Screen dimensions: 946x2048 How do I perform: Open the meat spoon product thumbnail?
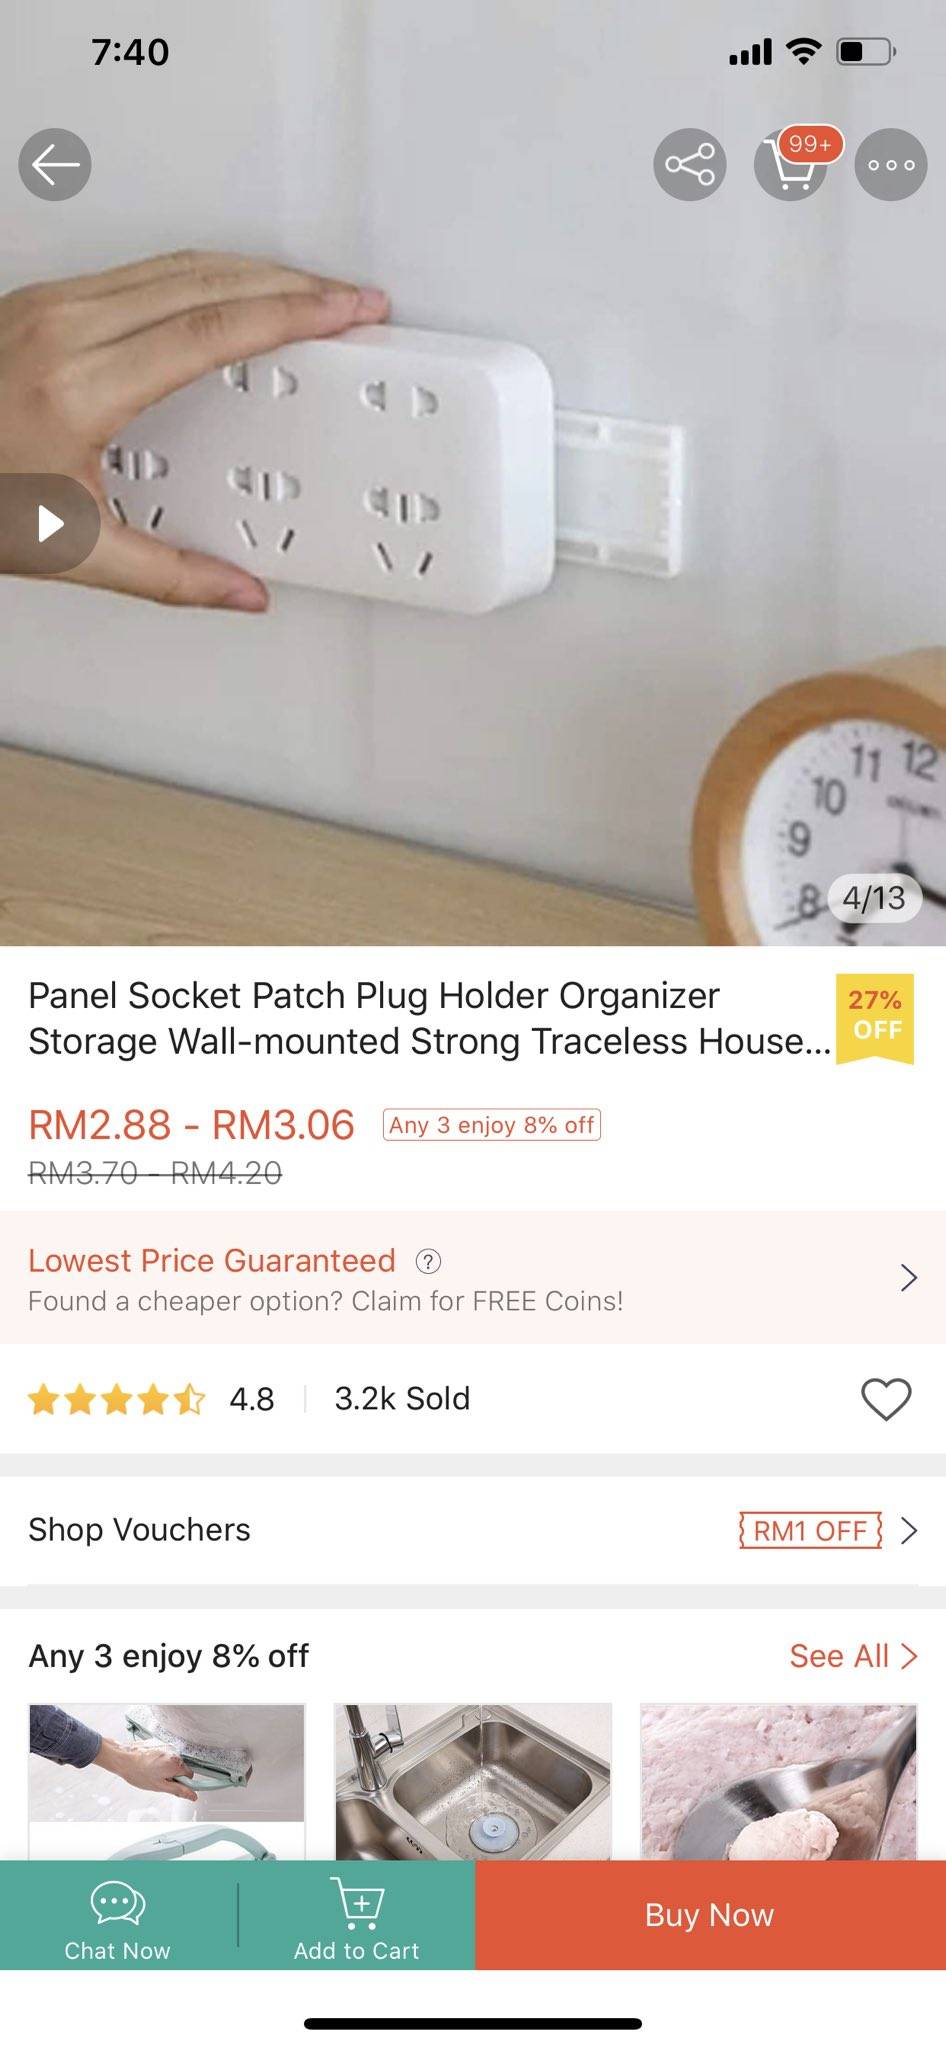pos(778,1782)
